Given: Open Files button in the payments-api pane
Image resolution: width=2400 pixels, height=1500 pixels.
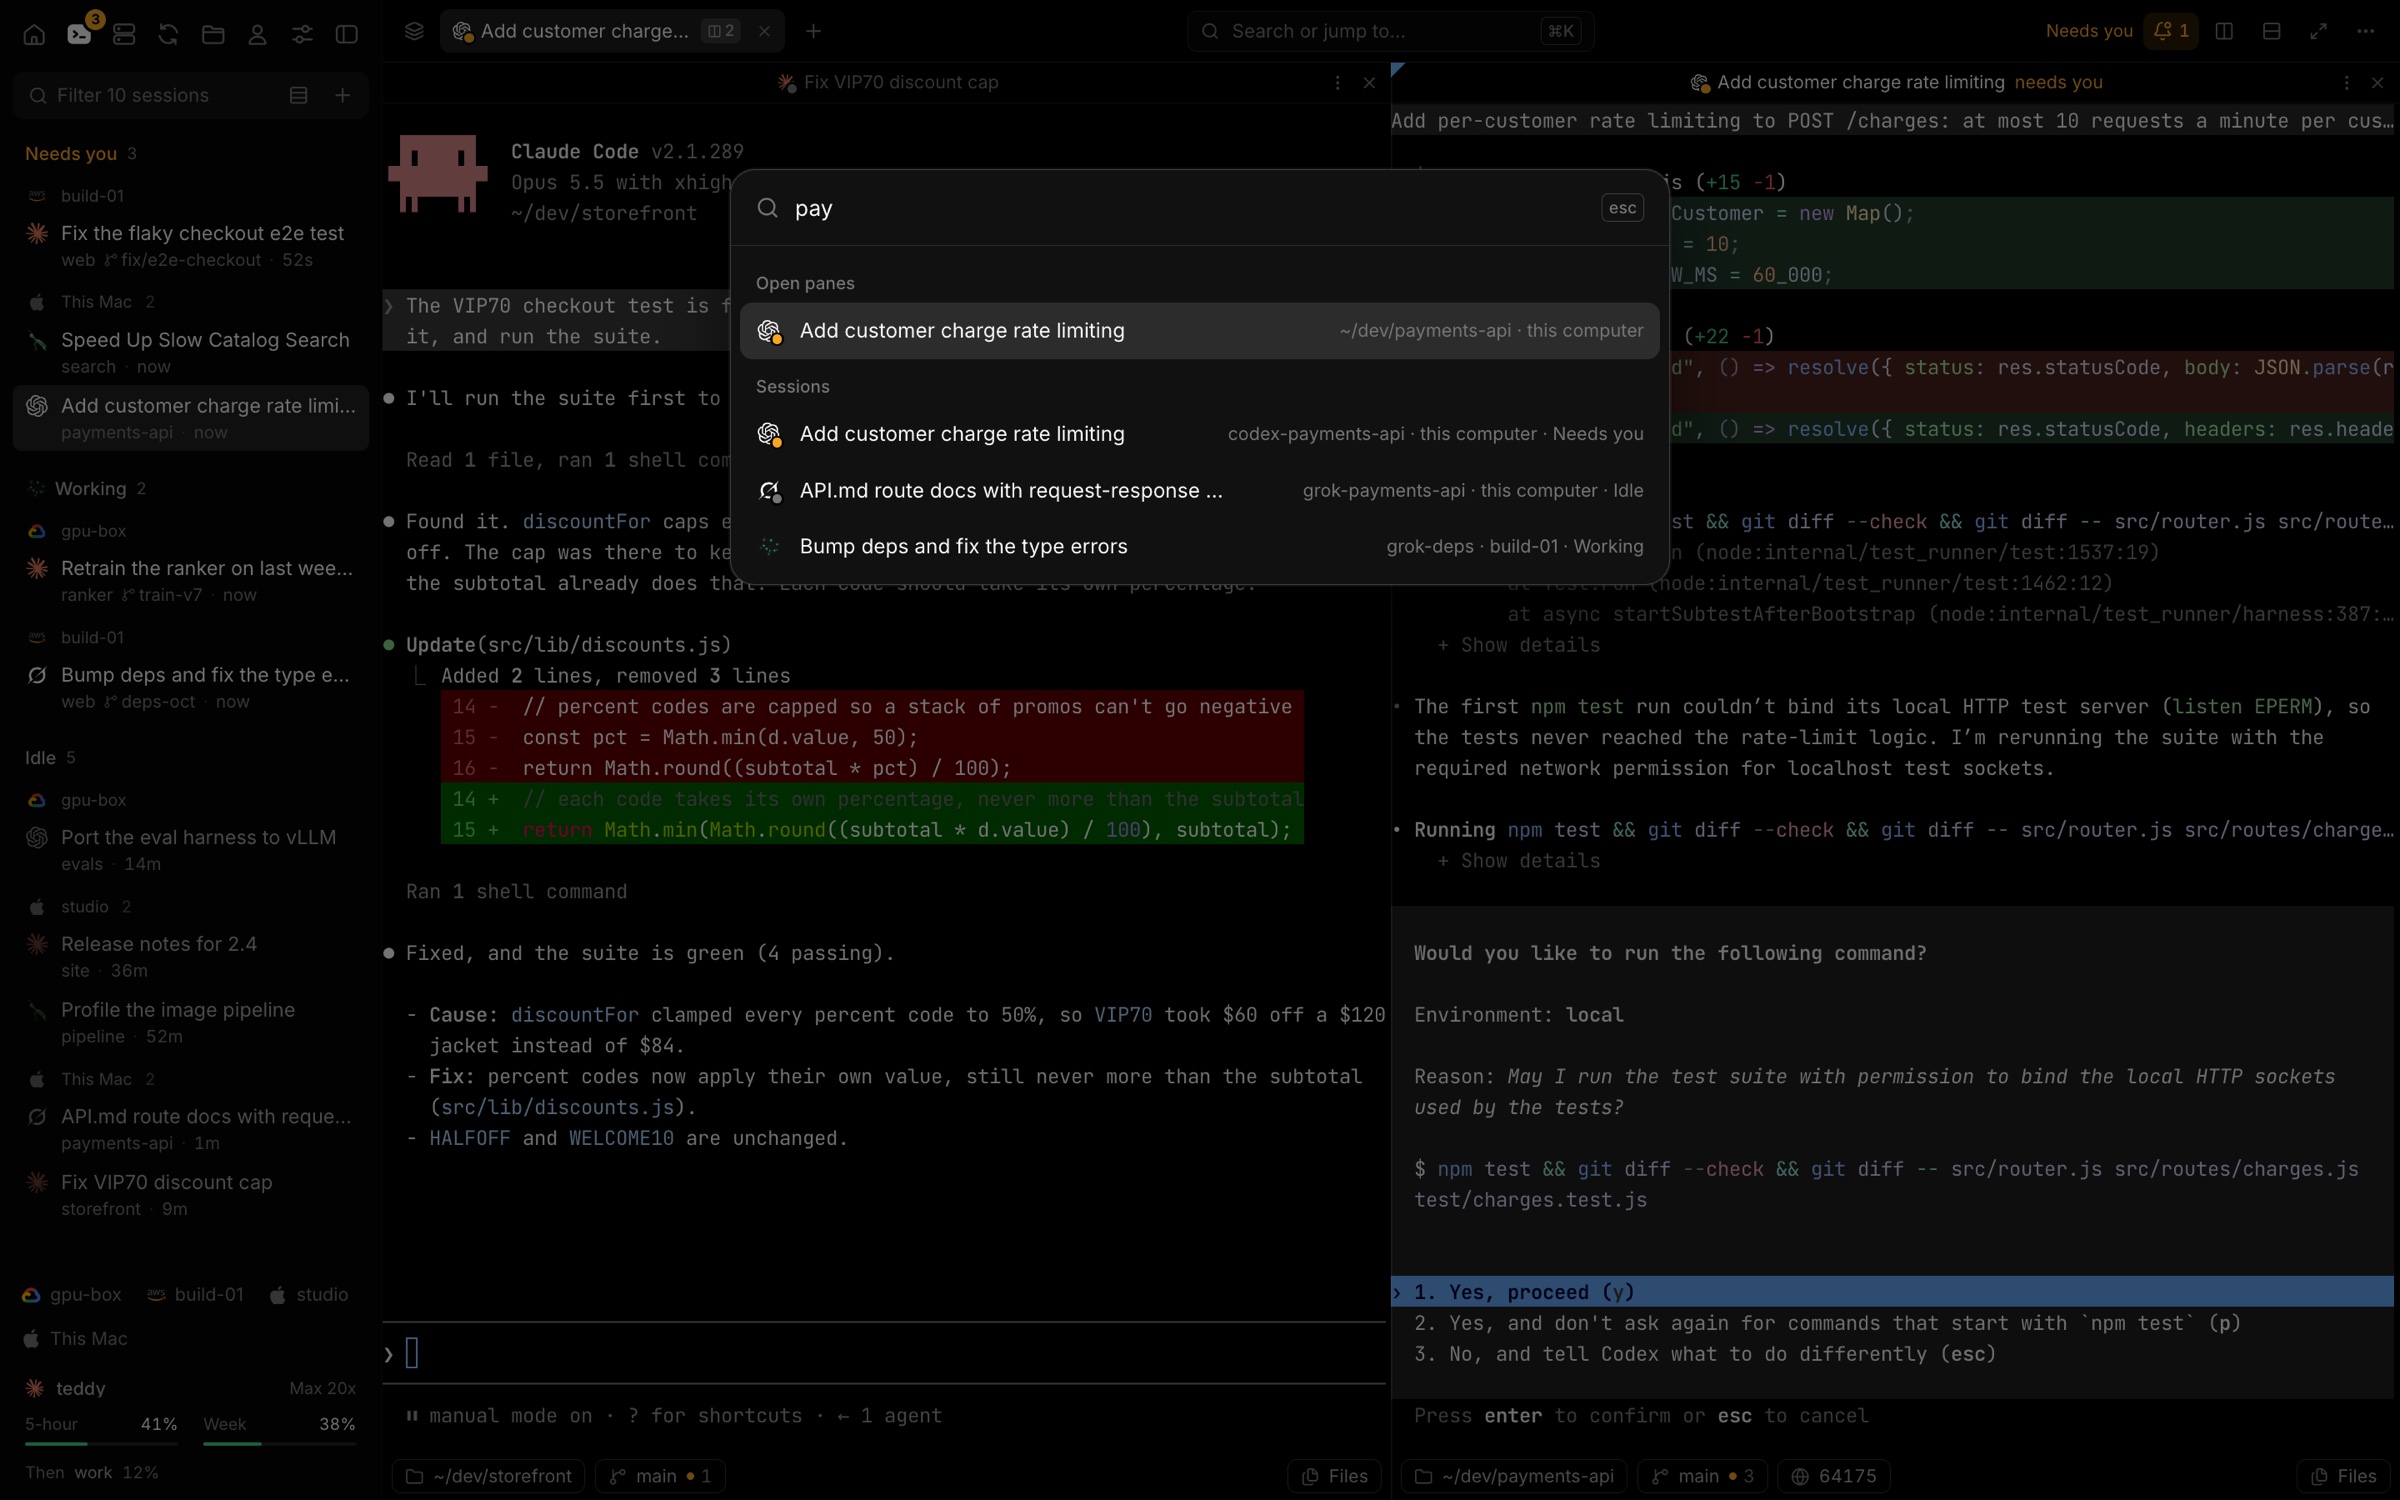Looking at the screenshot, I should tap(2343, 1476).
